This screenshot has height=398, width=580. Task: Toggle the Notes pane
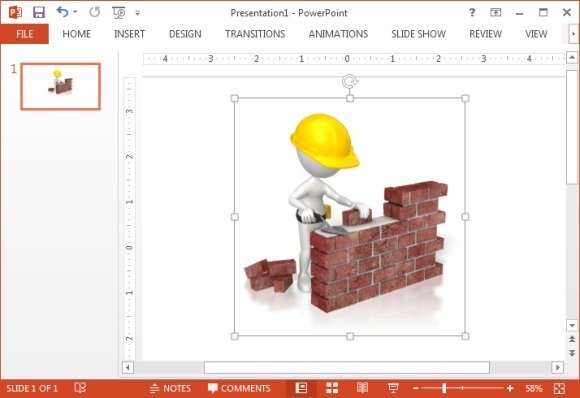(x=170, y=388)
